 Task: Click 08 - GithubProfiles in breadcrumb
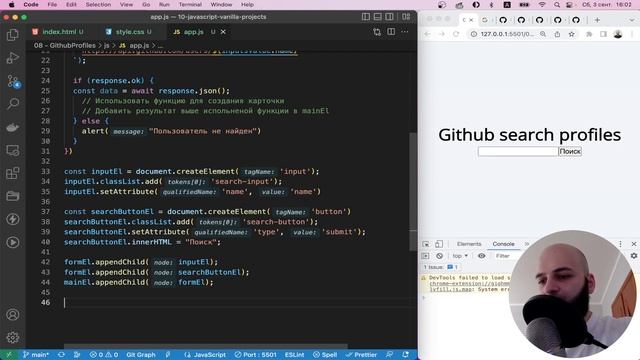(x=64, y=45)
